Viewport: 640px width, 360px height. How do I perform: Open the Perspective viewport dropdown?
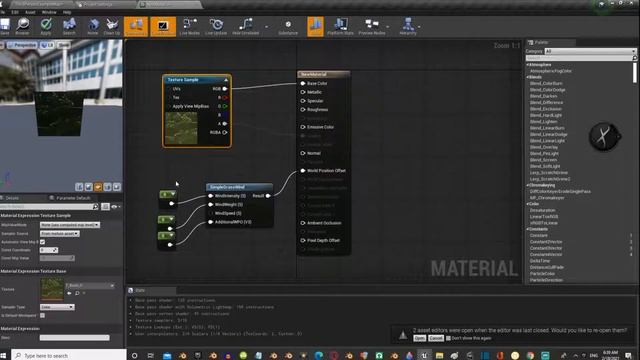click(x=22, y=45)
